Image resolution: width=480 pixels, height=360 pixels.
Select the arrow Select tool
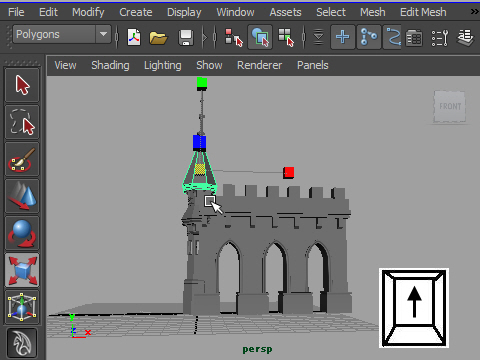(x=22, y=85)
